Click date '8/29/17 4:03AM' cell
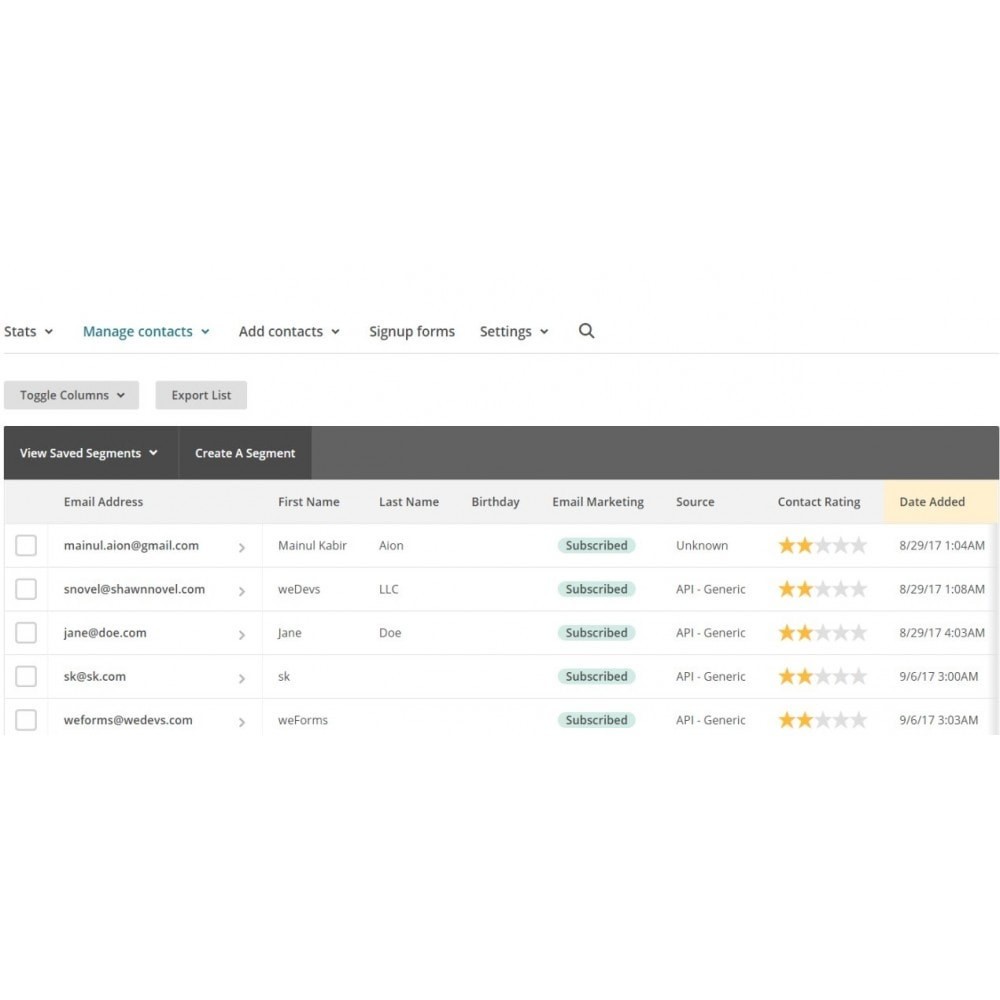Image resolution: width=1000 pixels, height=1000 pixels. (942, 633)
